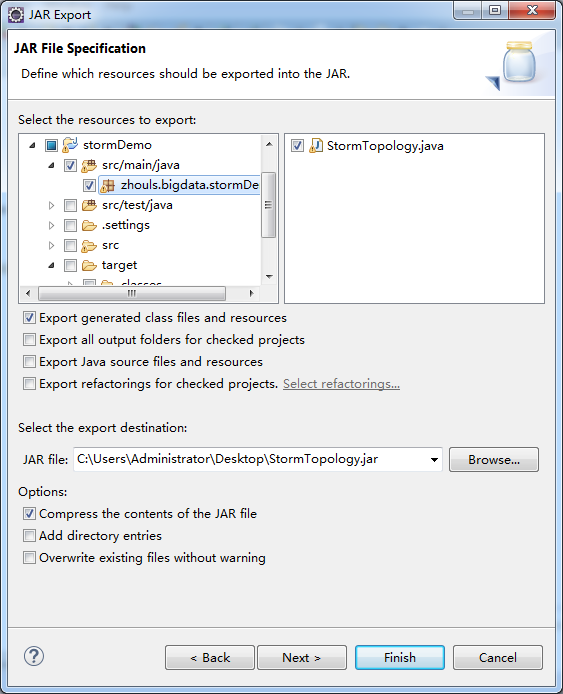Image resolution: width=563 pixels, height=694 pixels.
Task: Collapse the stormDemo project node
Action: [32, 145]
